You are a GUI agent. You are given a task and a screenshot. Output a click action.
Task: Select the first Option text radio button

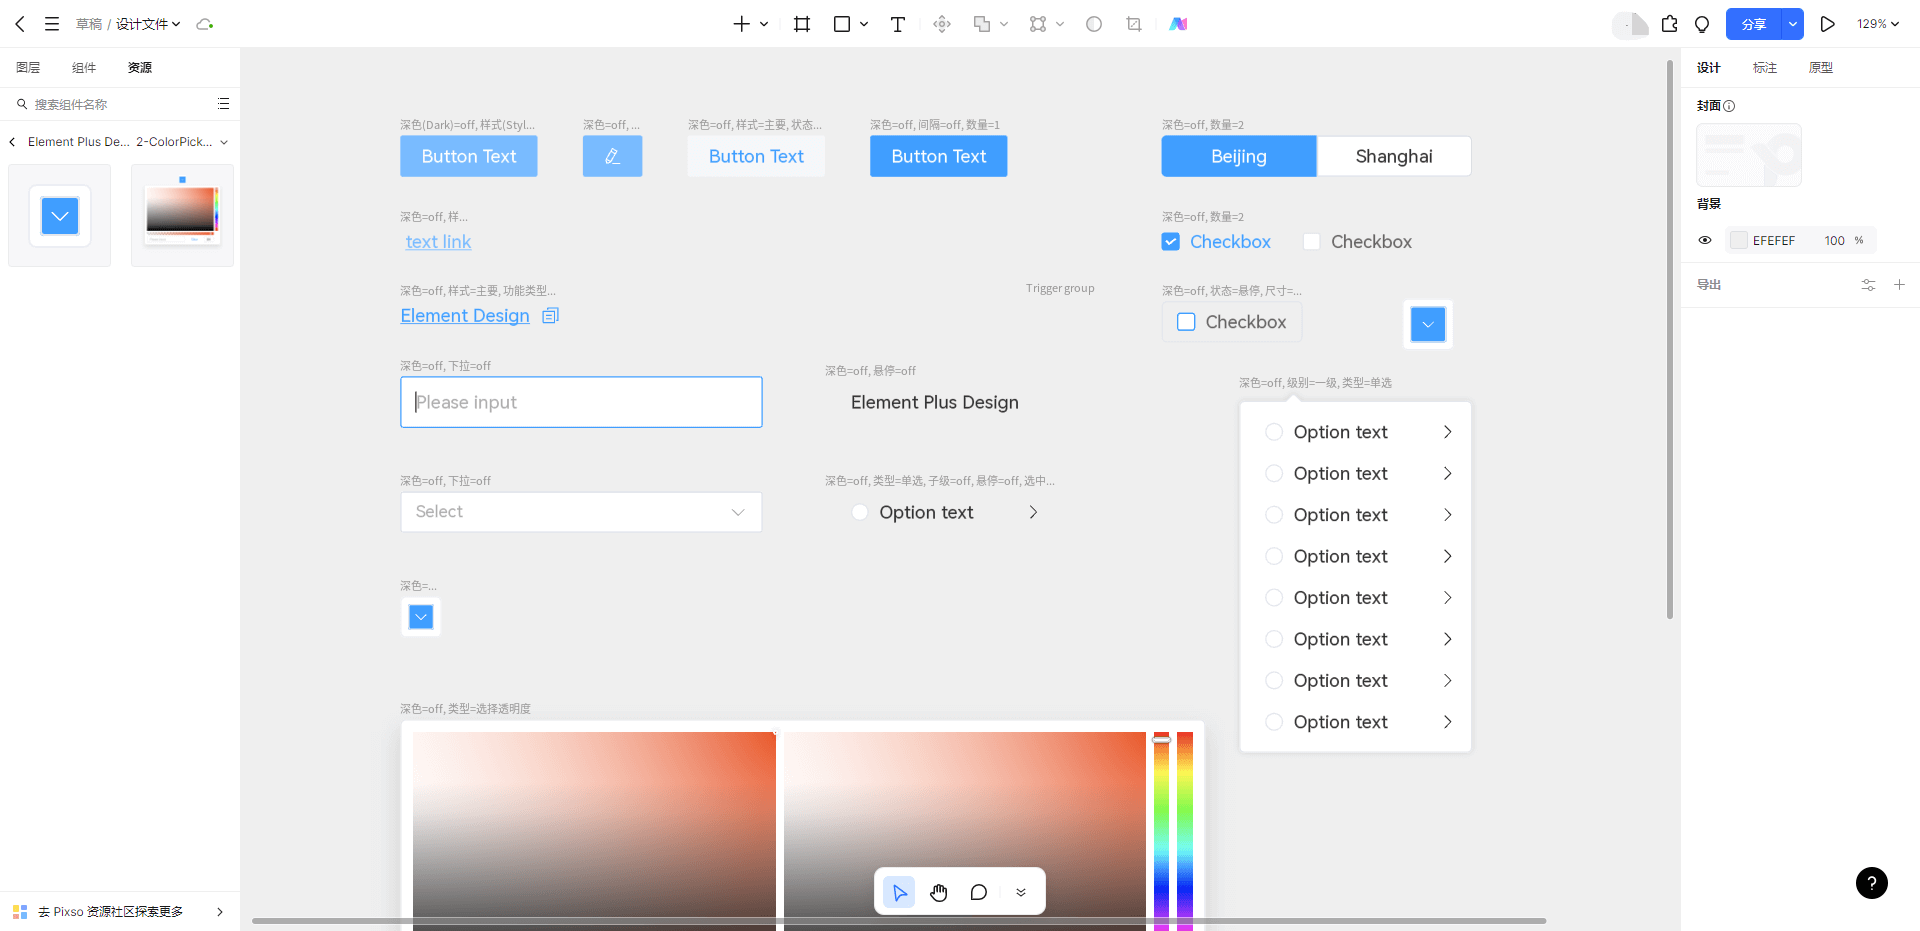point(1274,432)
